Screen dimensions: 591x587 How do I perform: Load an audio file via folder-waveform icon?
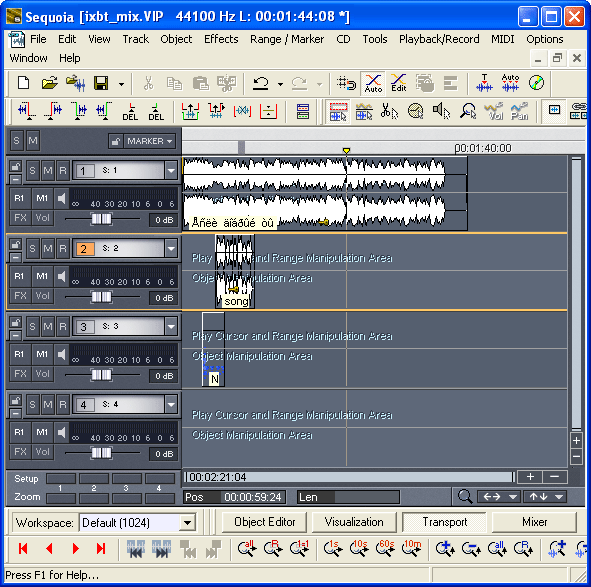(x=75, y=83)
